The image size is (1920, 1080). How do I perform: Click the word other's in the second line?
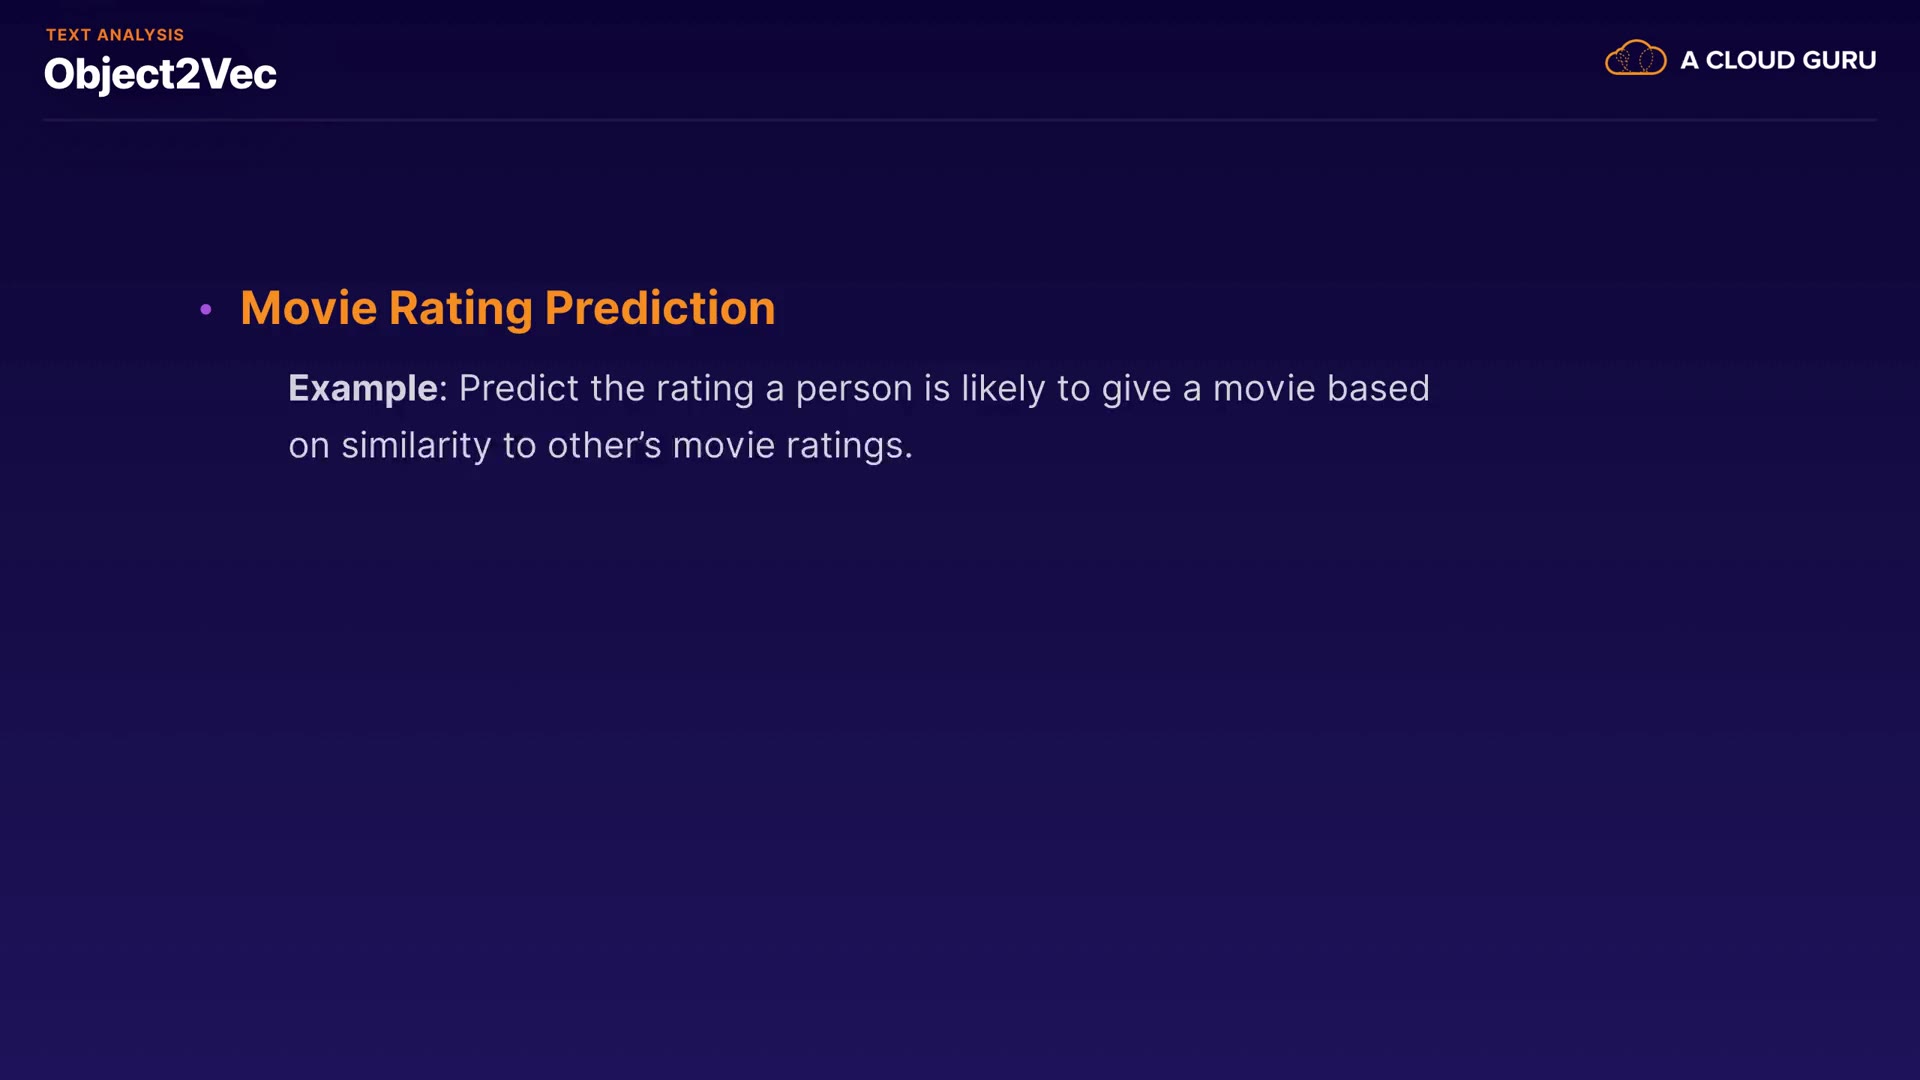604,445
